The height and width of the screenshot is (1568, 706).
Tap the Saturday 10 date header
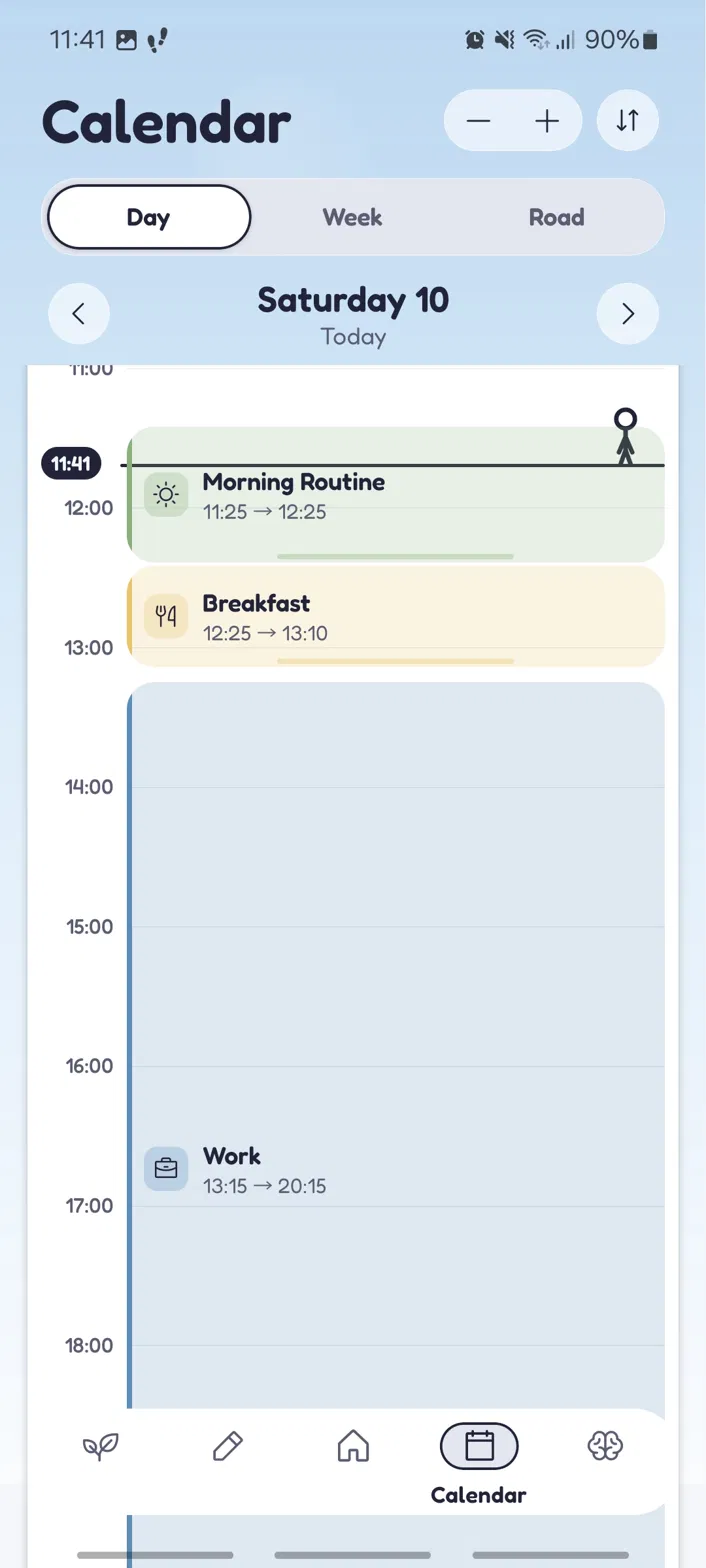pos(353,300)
